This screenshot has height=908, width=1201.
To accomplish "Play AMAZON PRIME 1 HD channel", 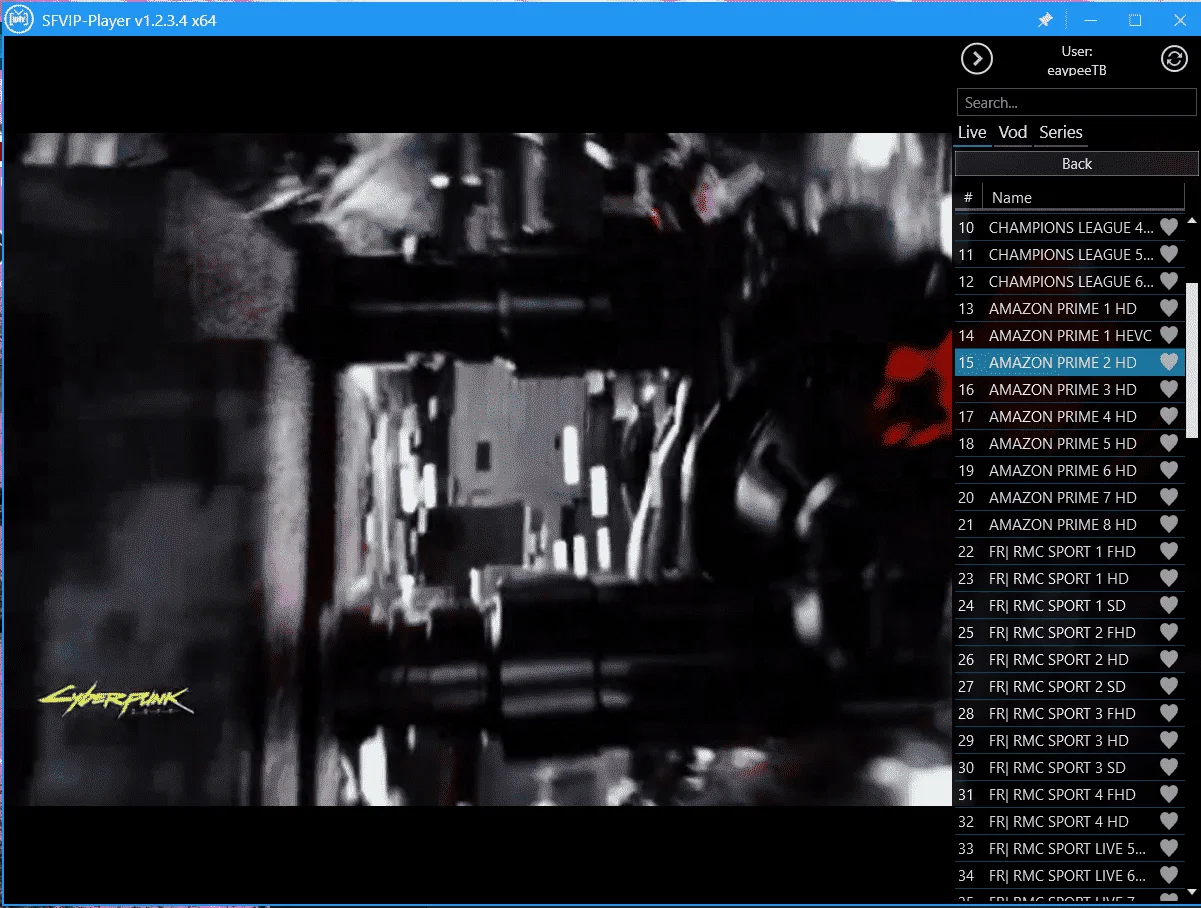I will coord(1070,308).
